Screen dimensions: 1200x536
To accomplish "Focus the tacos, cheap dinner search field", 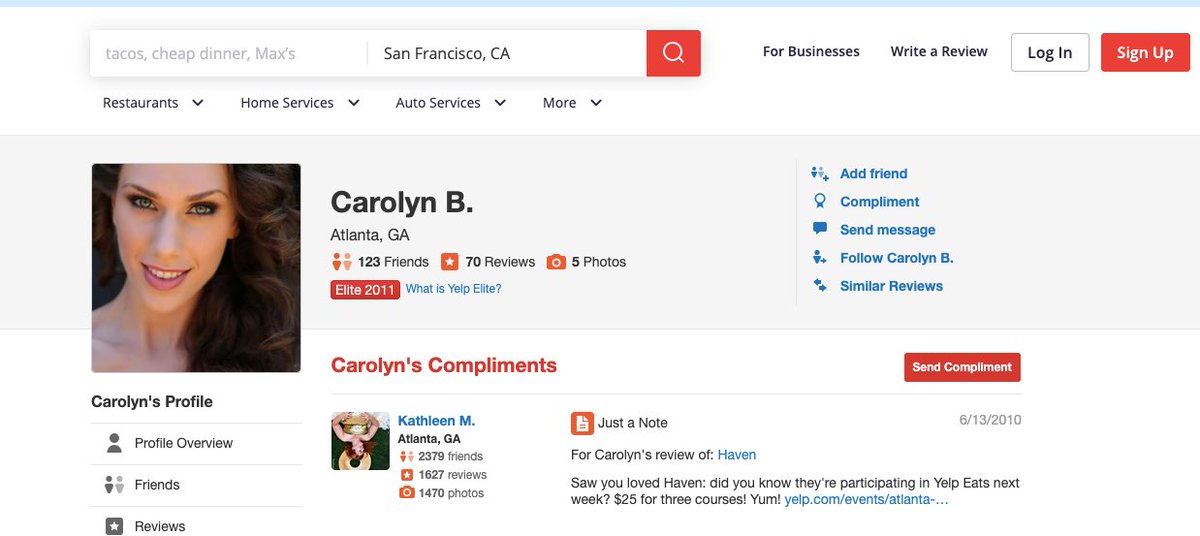I will tap(229, 53).
